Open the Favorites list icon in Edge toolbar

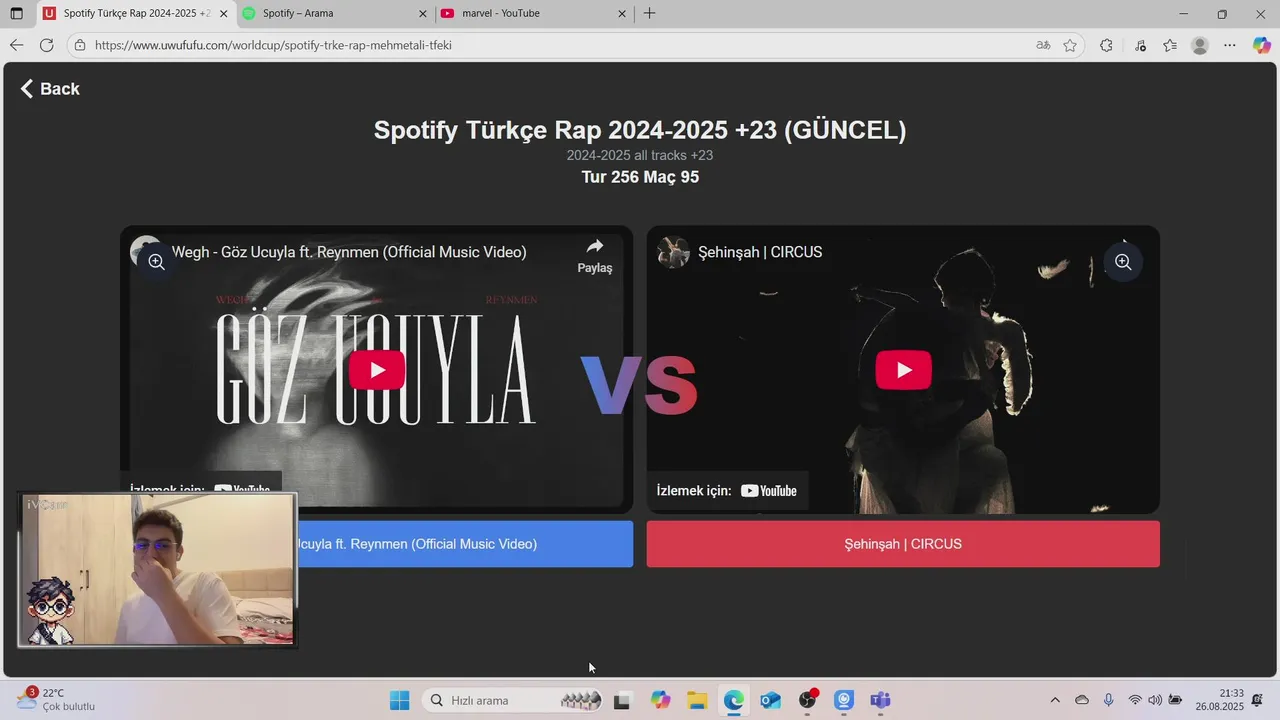[x=1170, y=45]
